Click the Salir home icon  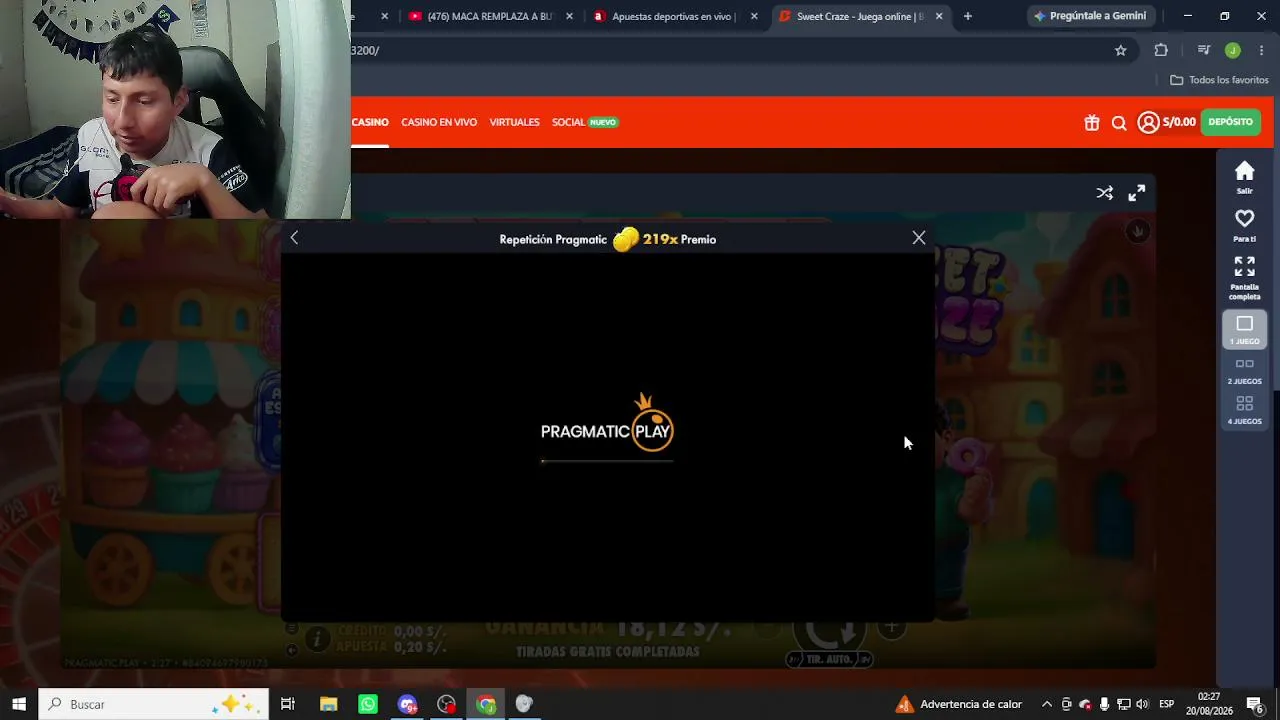(x=1244, y=177)
